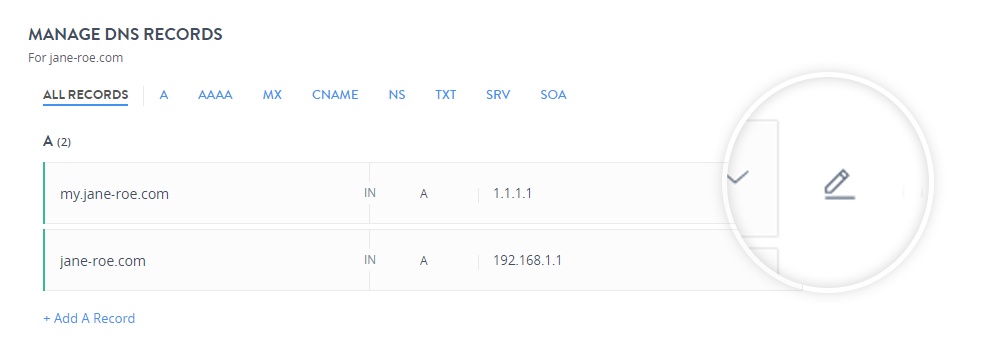Switch to the ALL RECORDS tab
988x364 pixels.
point(86,95)
